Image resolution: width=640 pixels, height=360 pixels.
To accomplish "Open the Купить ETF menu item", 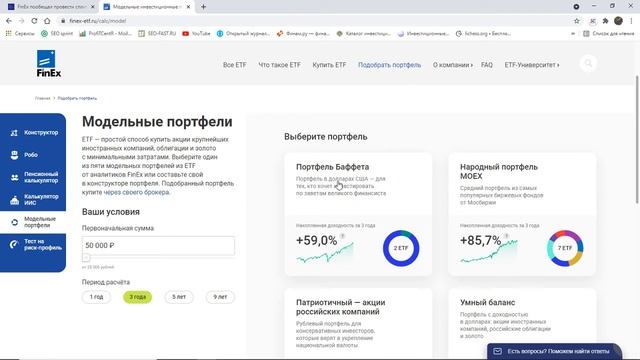I will tap(329, 65).
